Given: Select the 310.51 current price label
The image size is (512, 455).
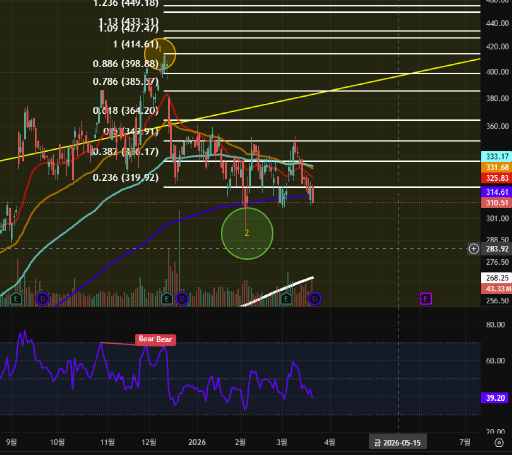Looking at the screenshot, I should 496,203.
